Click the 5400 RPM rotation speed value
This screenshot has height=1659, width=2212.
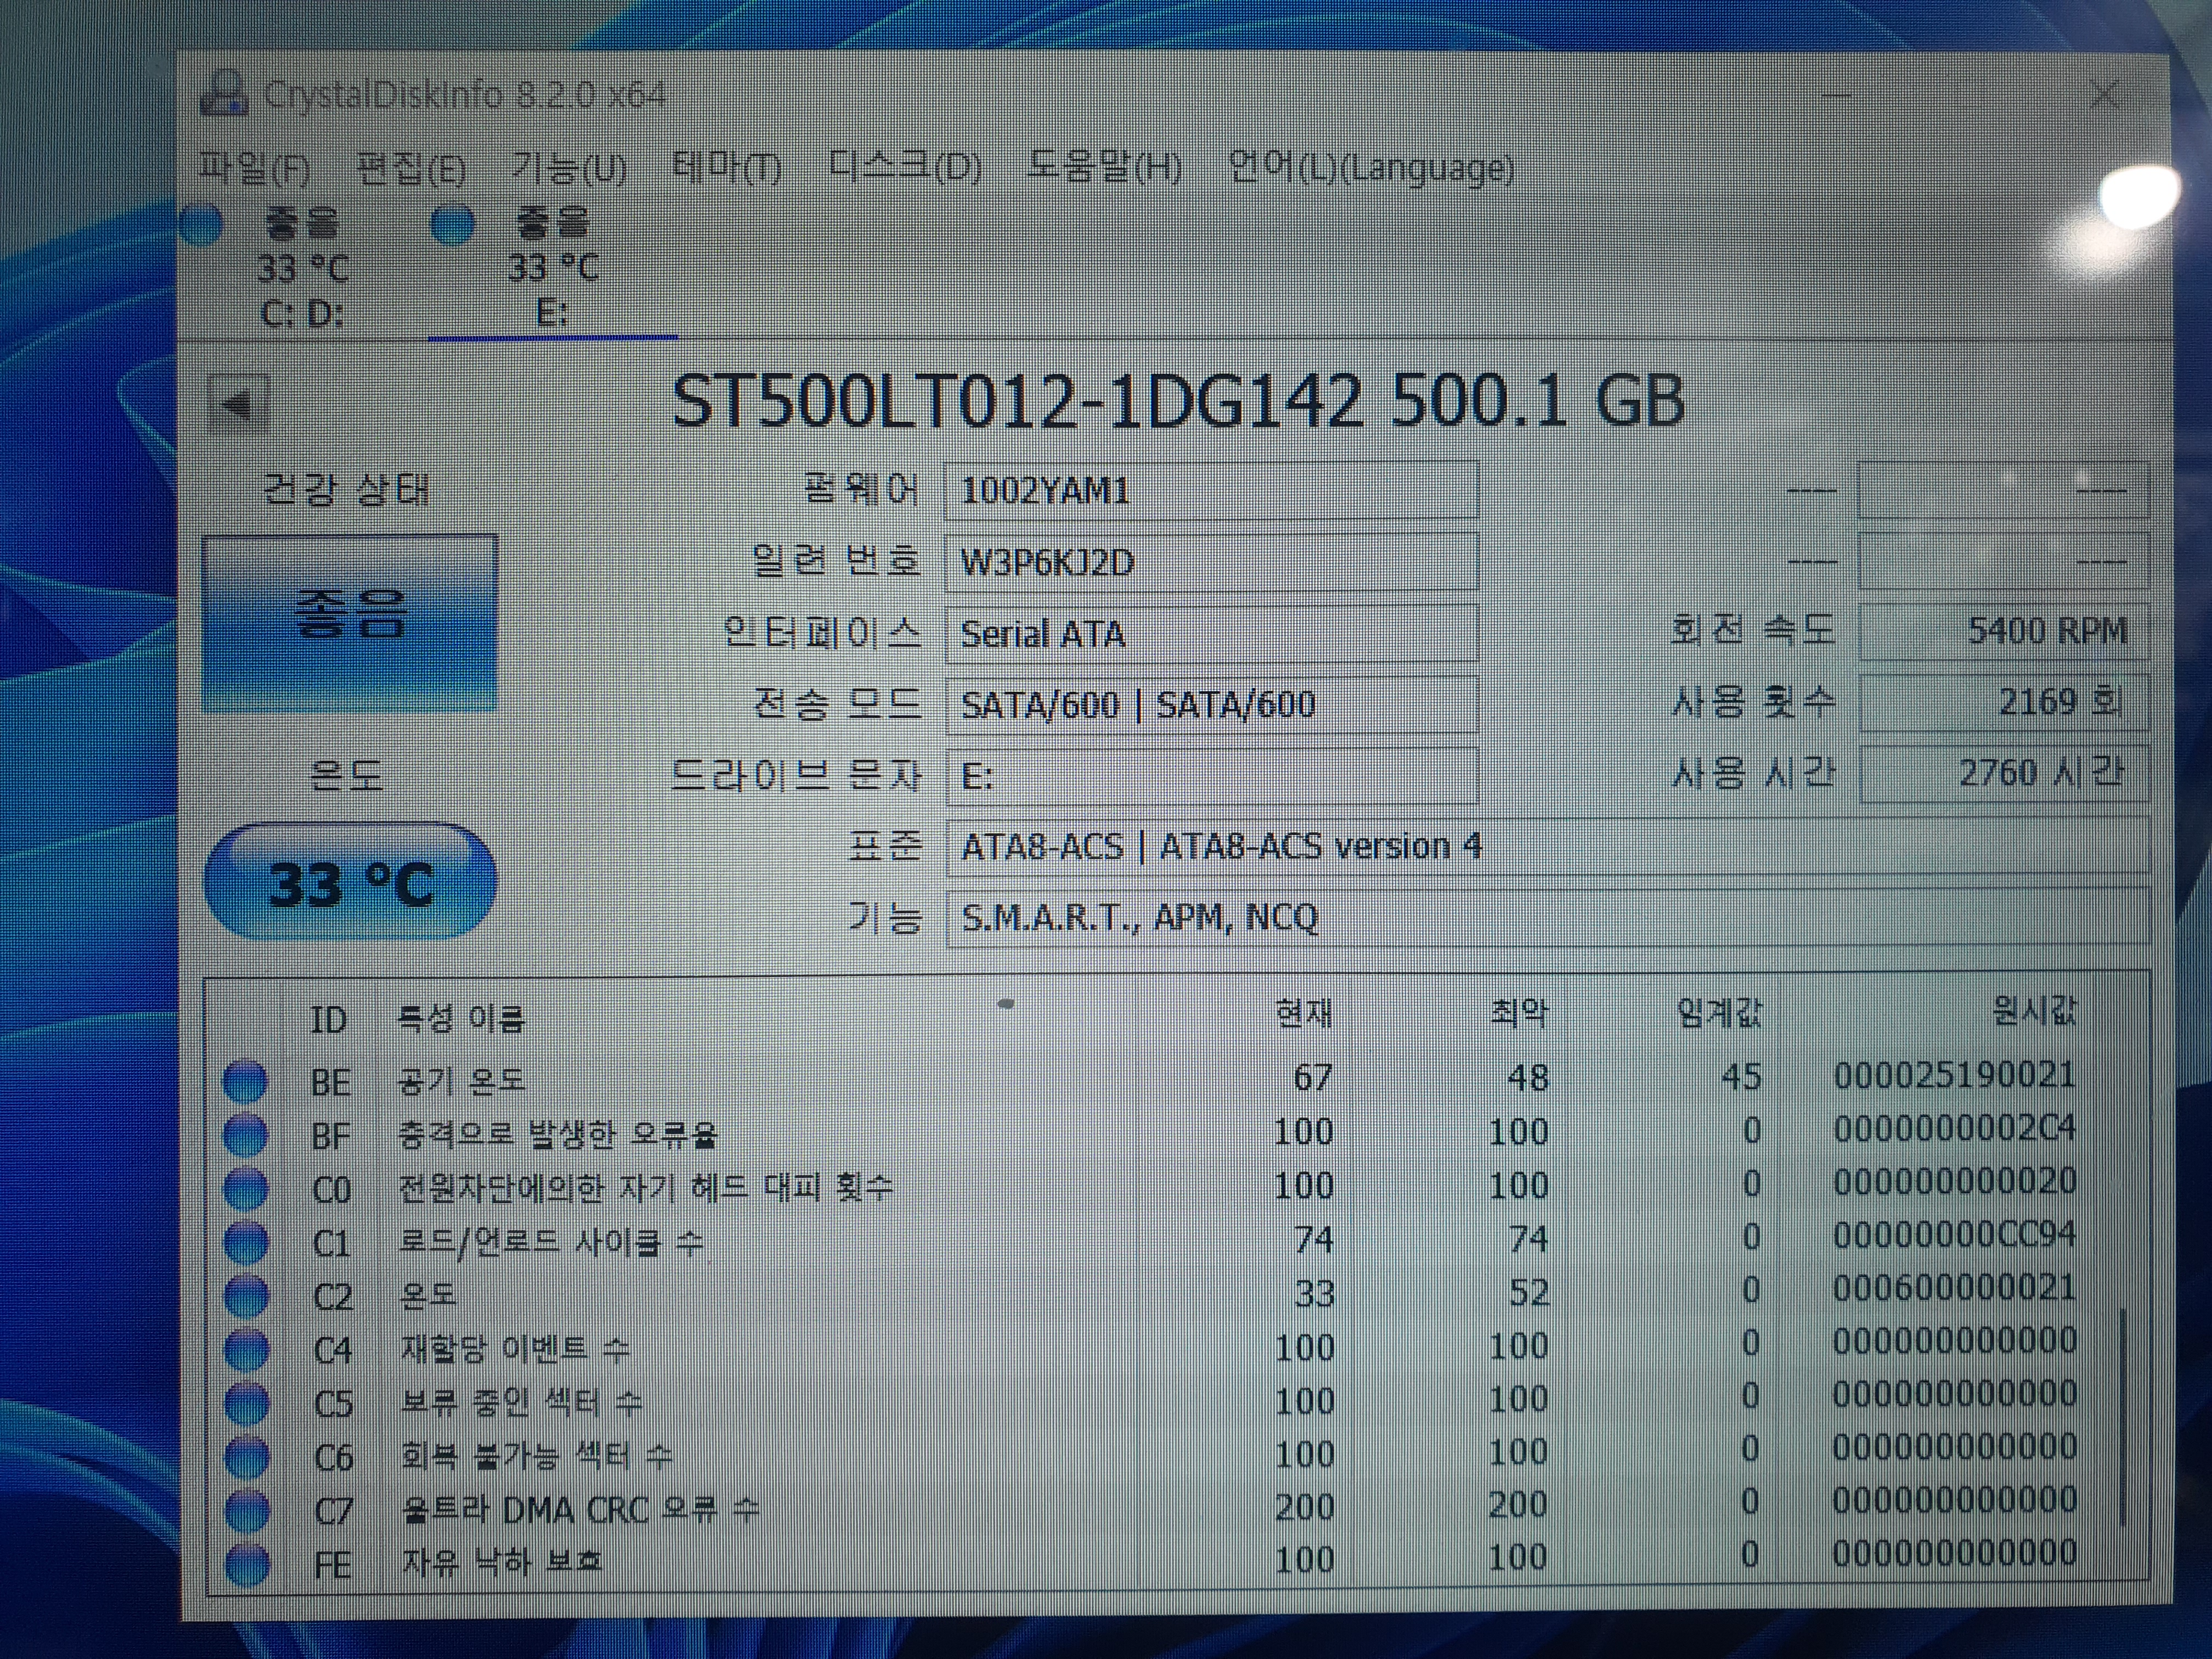tap(2004, 631)
